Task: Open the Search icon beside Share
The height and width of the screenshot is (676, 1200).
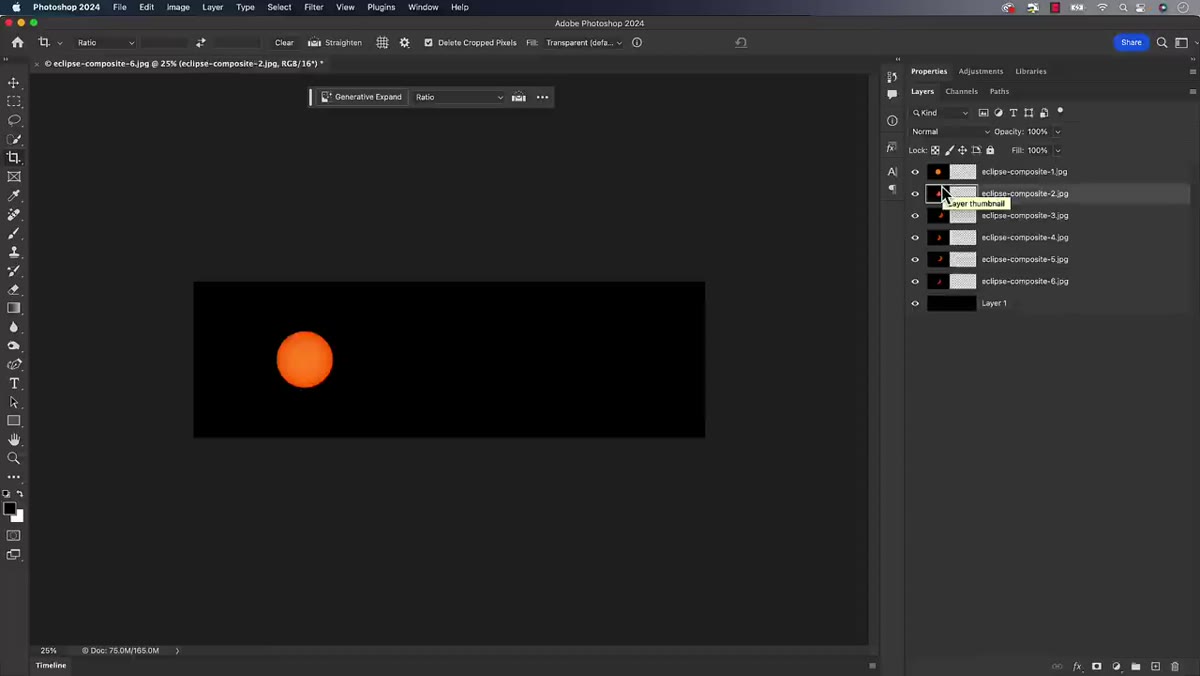Action: (1162, 43)
